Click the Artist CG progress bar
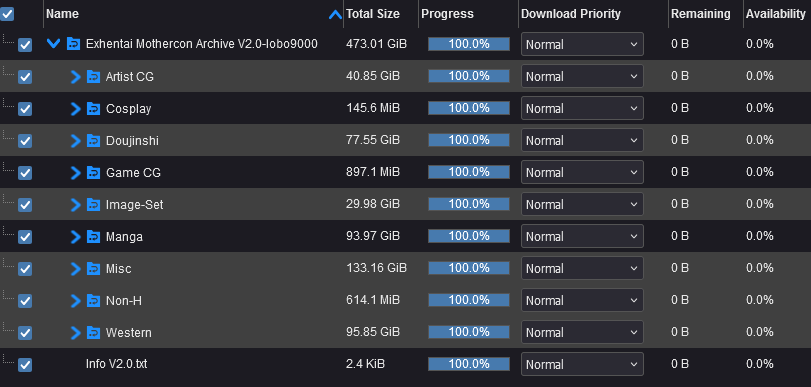The height and width of the screenshot is (387, 811). [x=469, y=76]
